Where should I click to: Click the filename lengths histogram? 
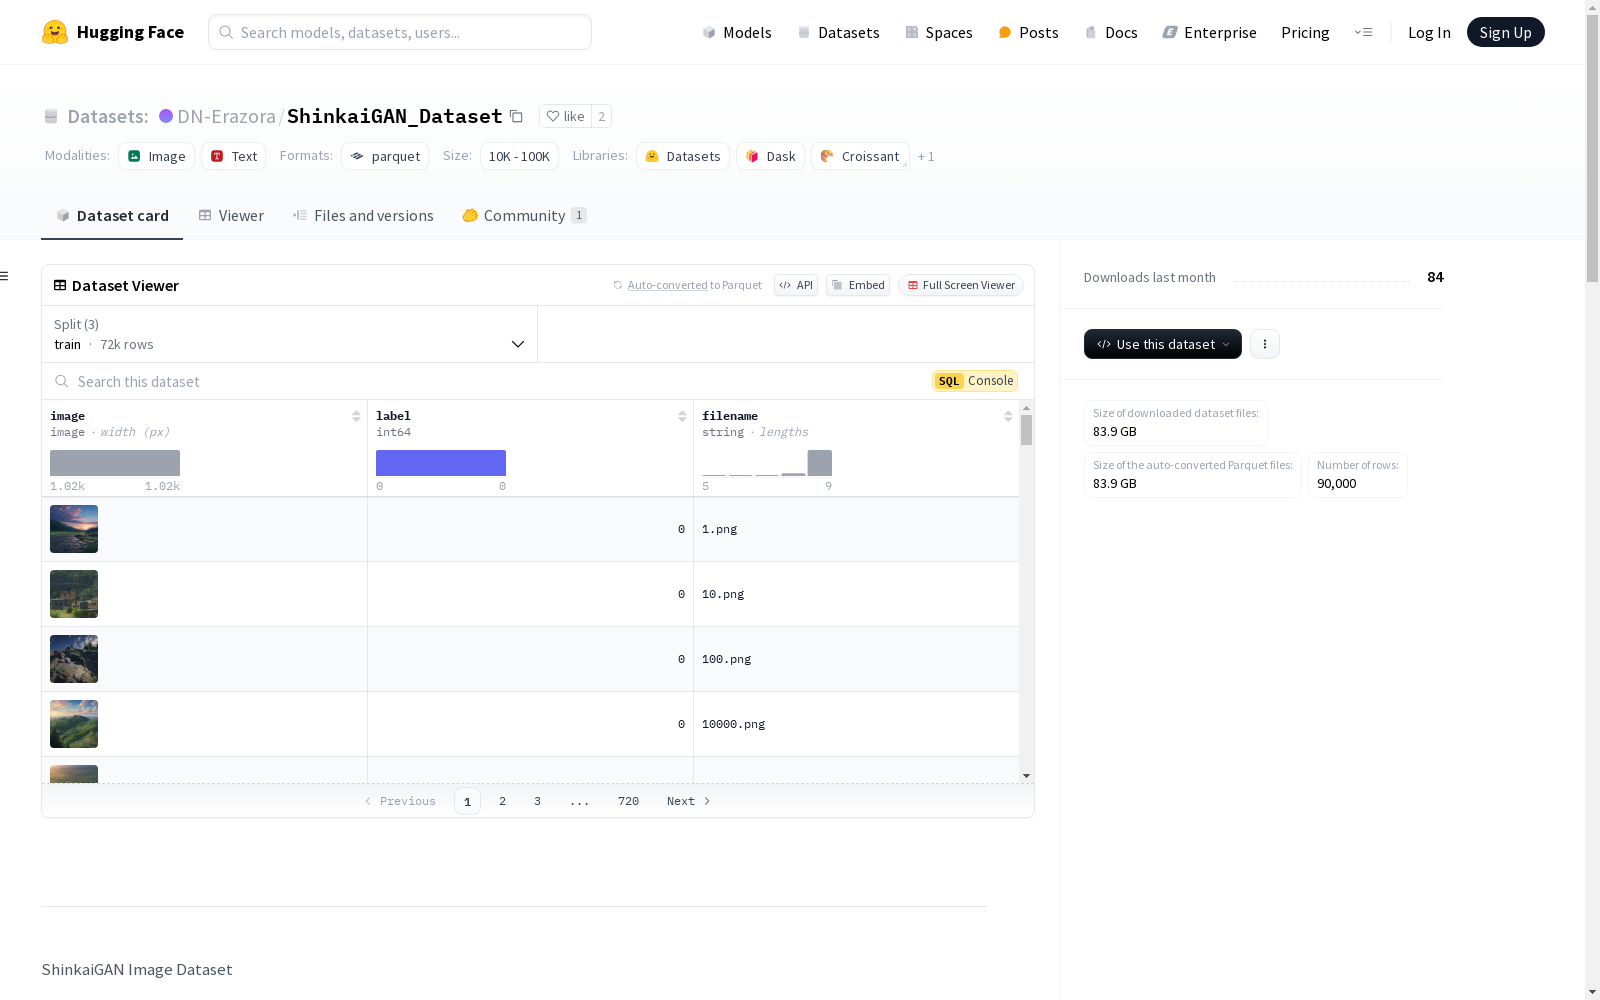click(767, 463)
